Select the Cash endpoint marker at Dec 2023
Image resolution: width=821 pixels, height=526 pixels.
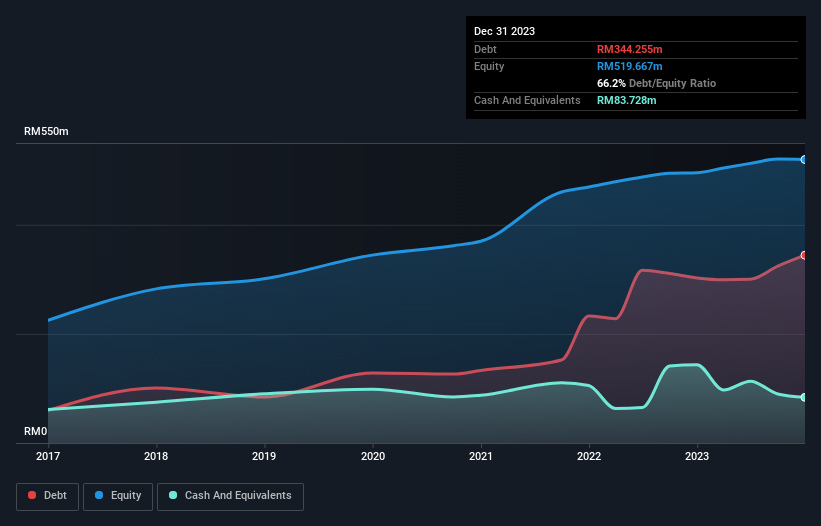(x=804, y=397)
